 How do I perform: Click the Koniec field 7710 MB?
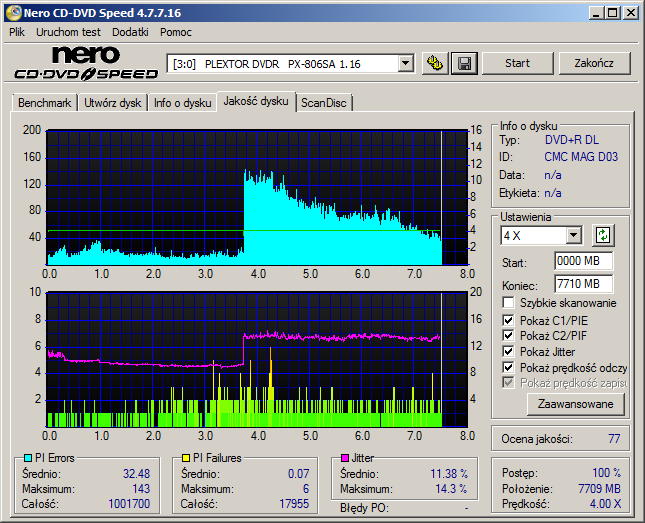pos(583,284)
